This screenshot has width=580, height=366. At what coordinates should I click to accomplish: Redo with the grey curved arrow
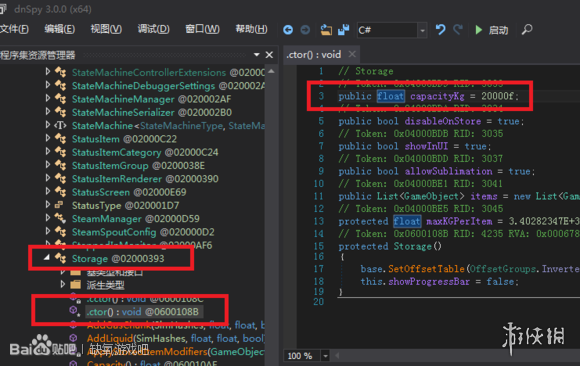click(x=458, y=30)
